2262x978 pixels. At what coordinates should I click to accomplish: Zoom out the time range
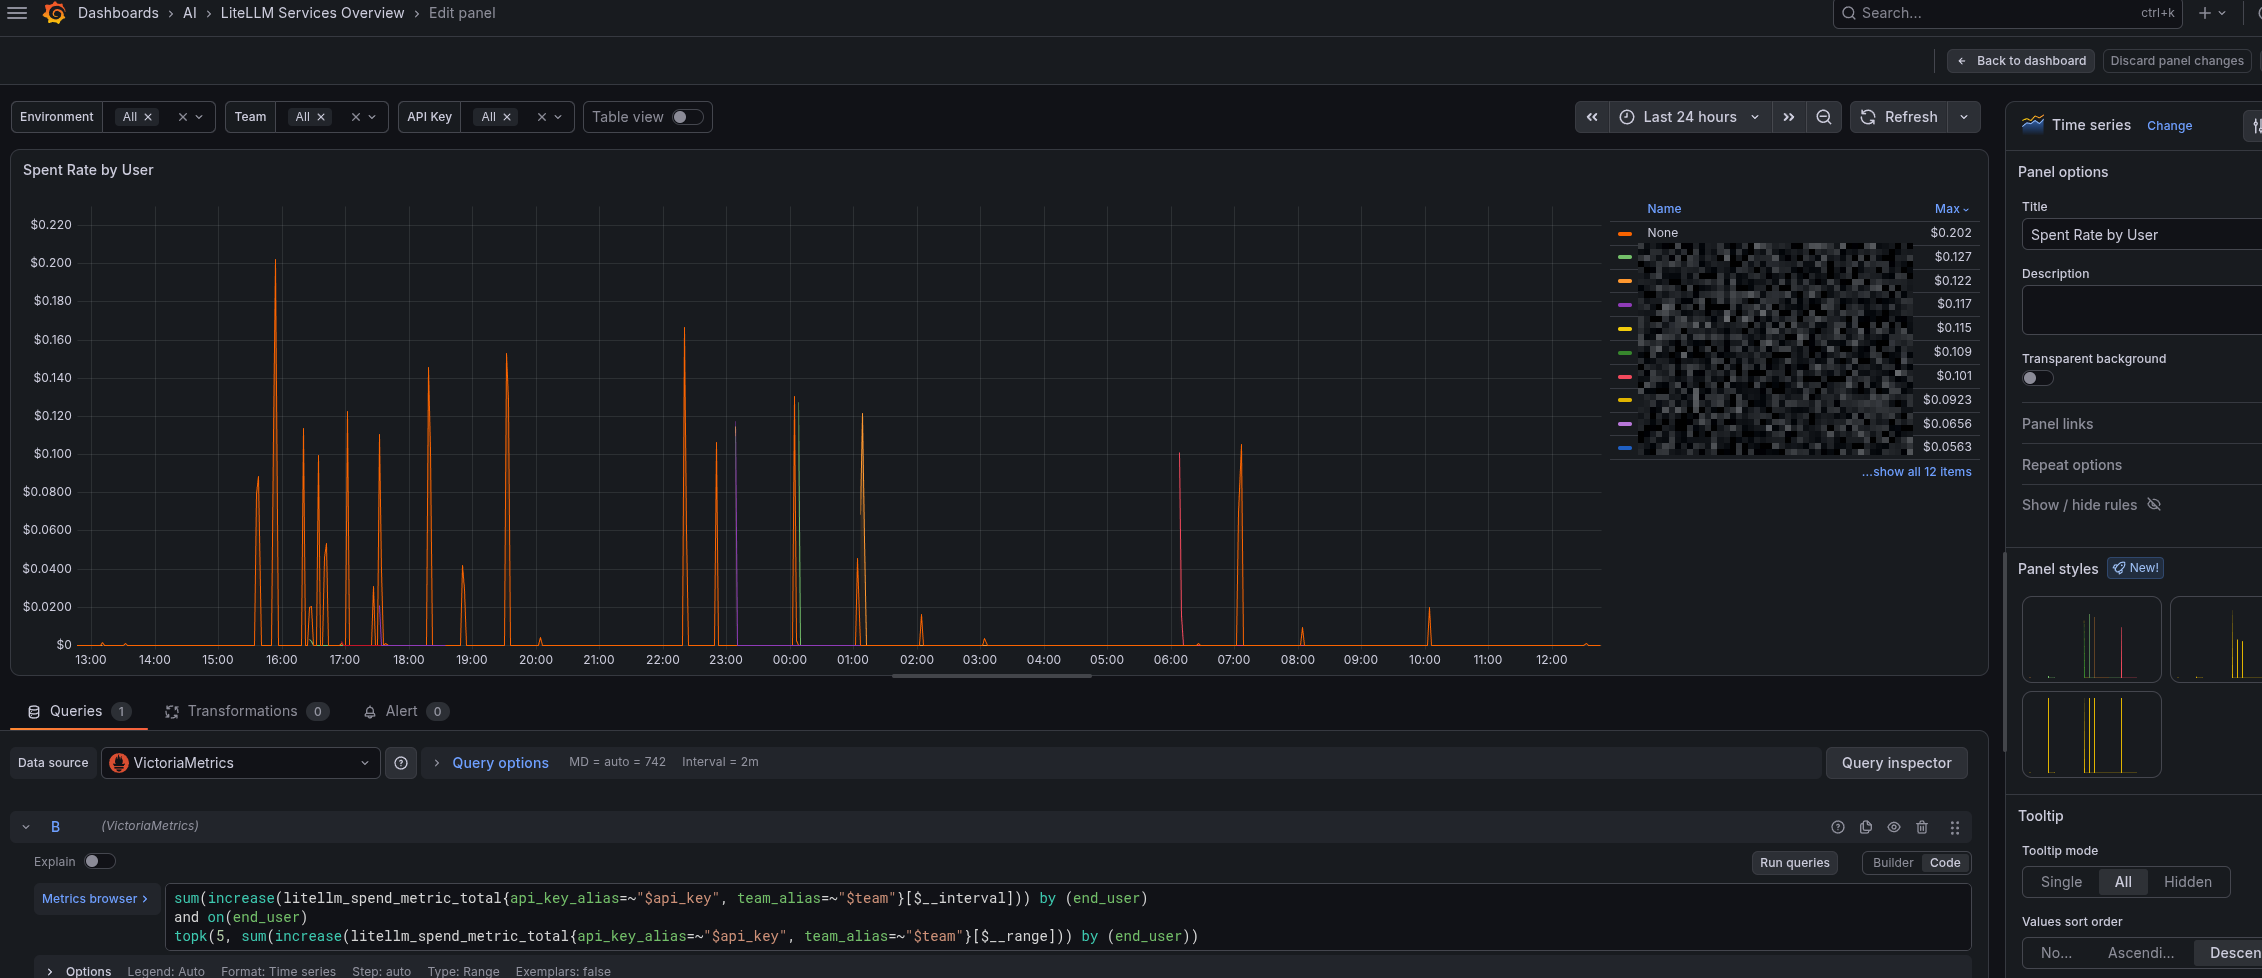pos(1824,117)
